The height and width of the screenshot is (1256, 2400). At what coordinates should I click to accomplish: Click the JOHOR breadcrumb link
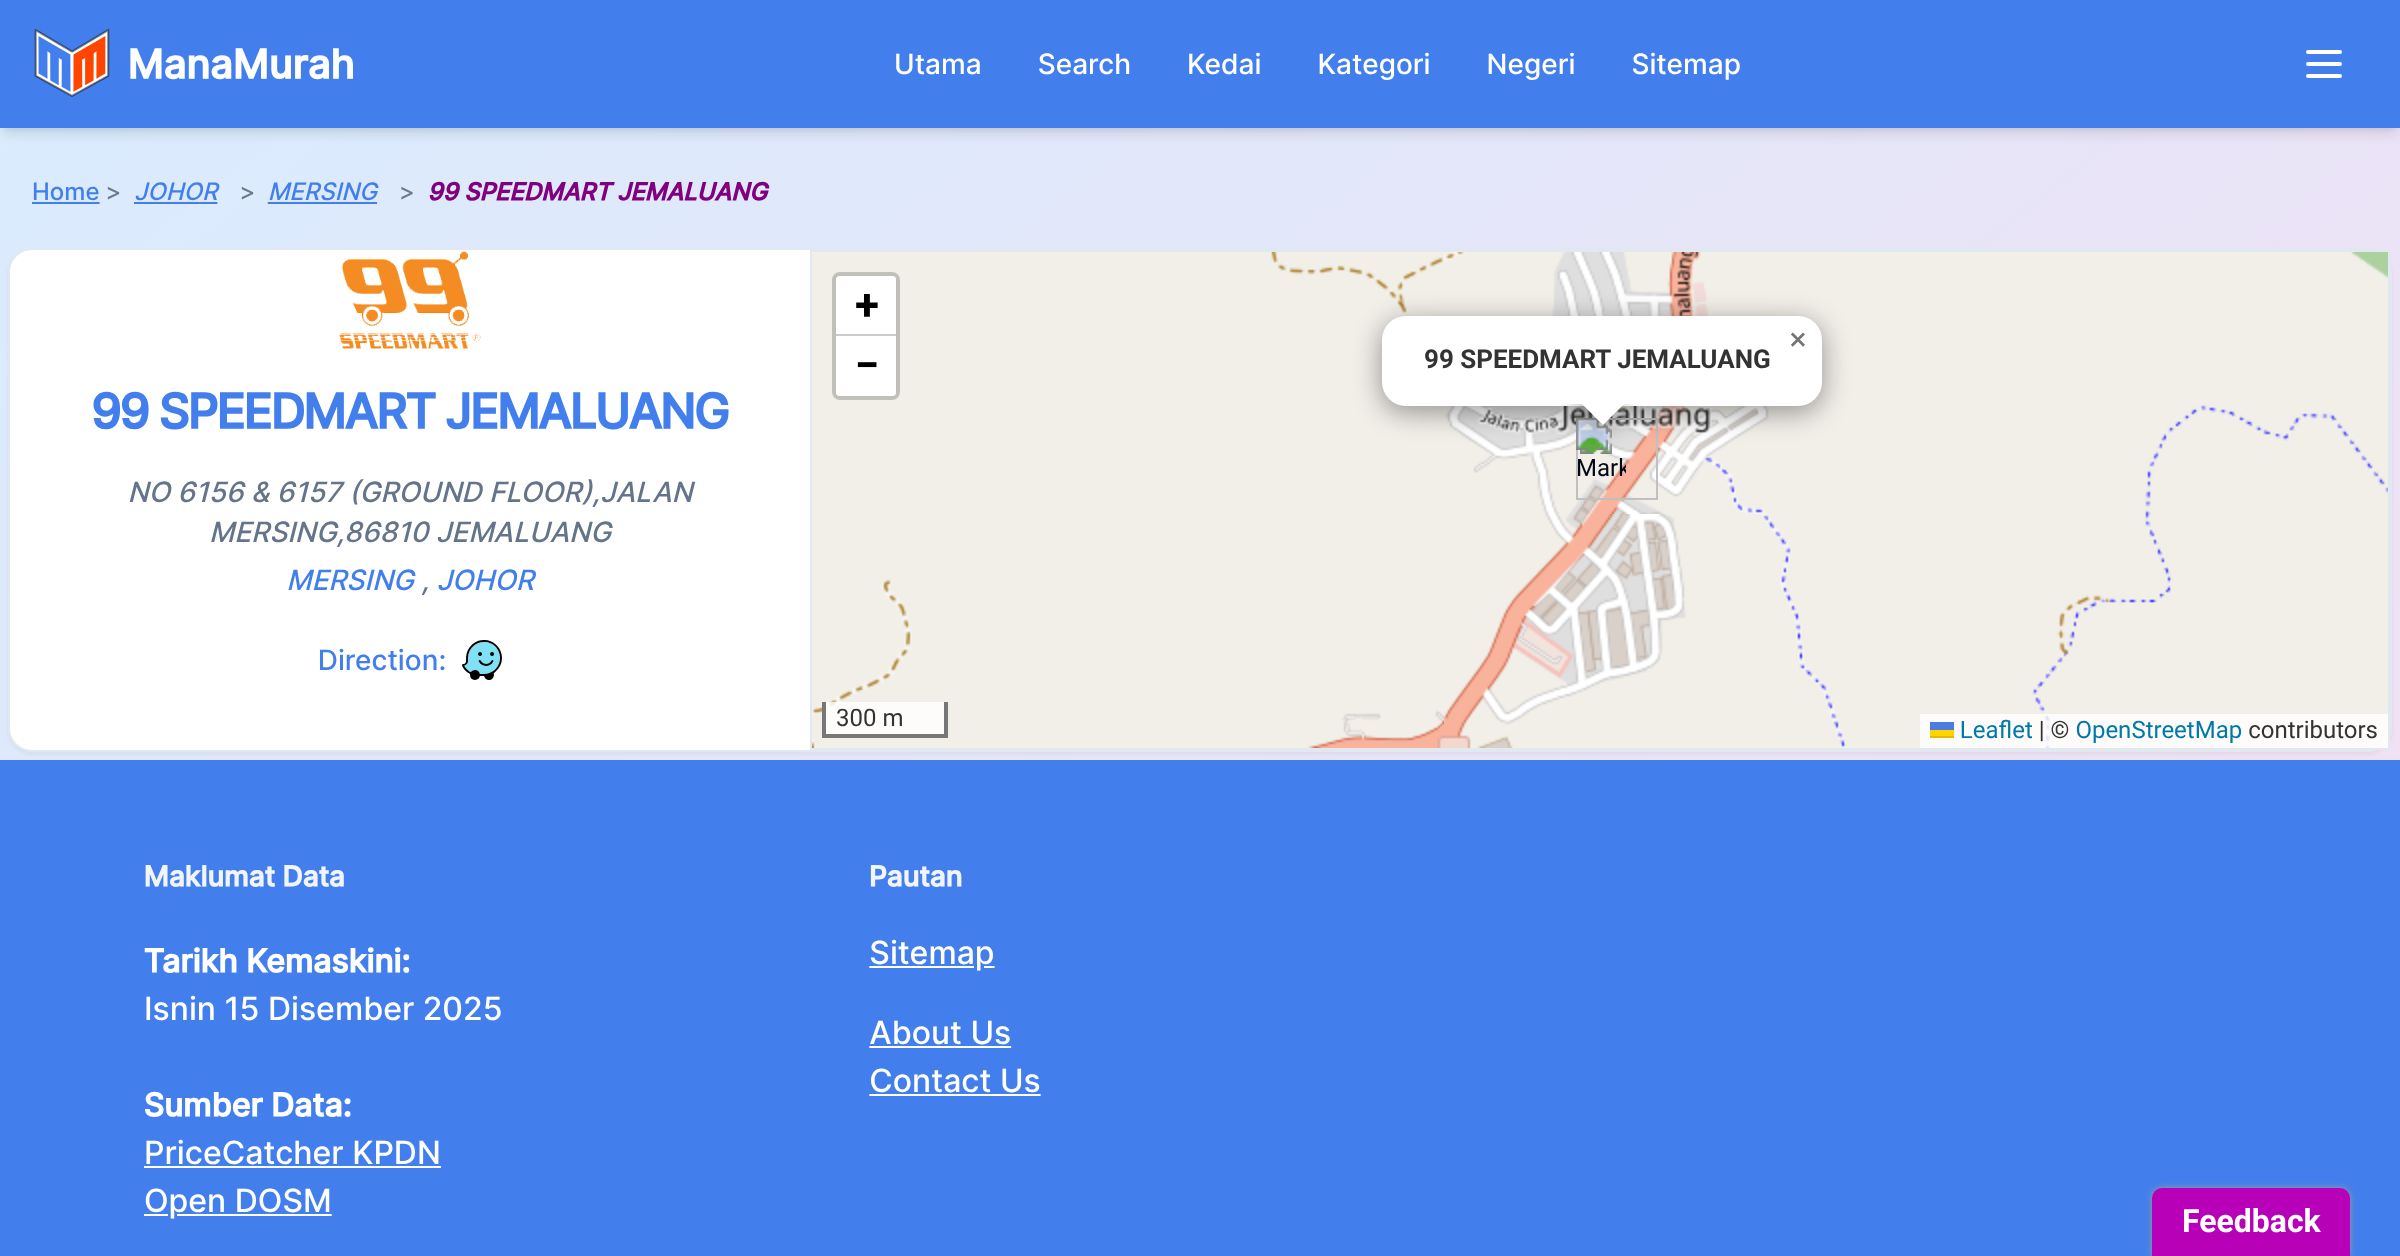click(x=176, y=191)
